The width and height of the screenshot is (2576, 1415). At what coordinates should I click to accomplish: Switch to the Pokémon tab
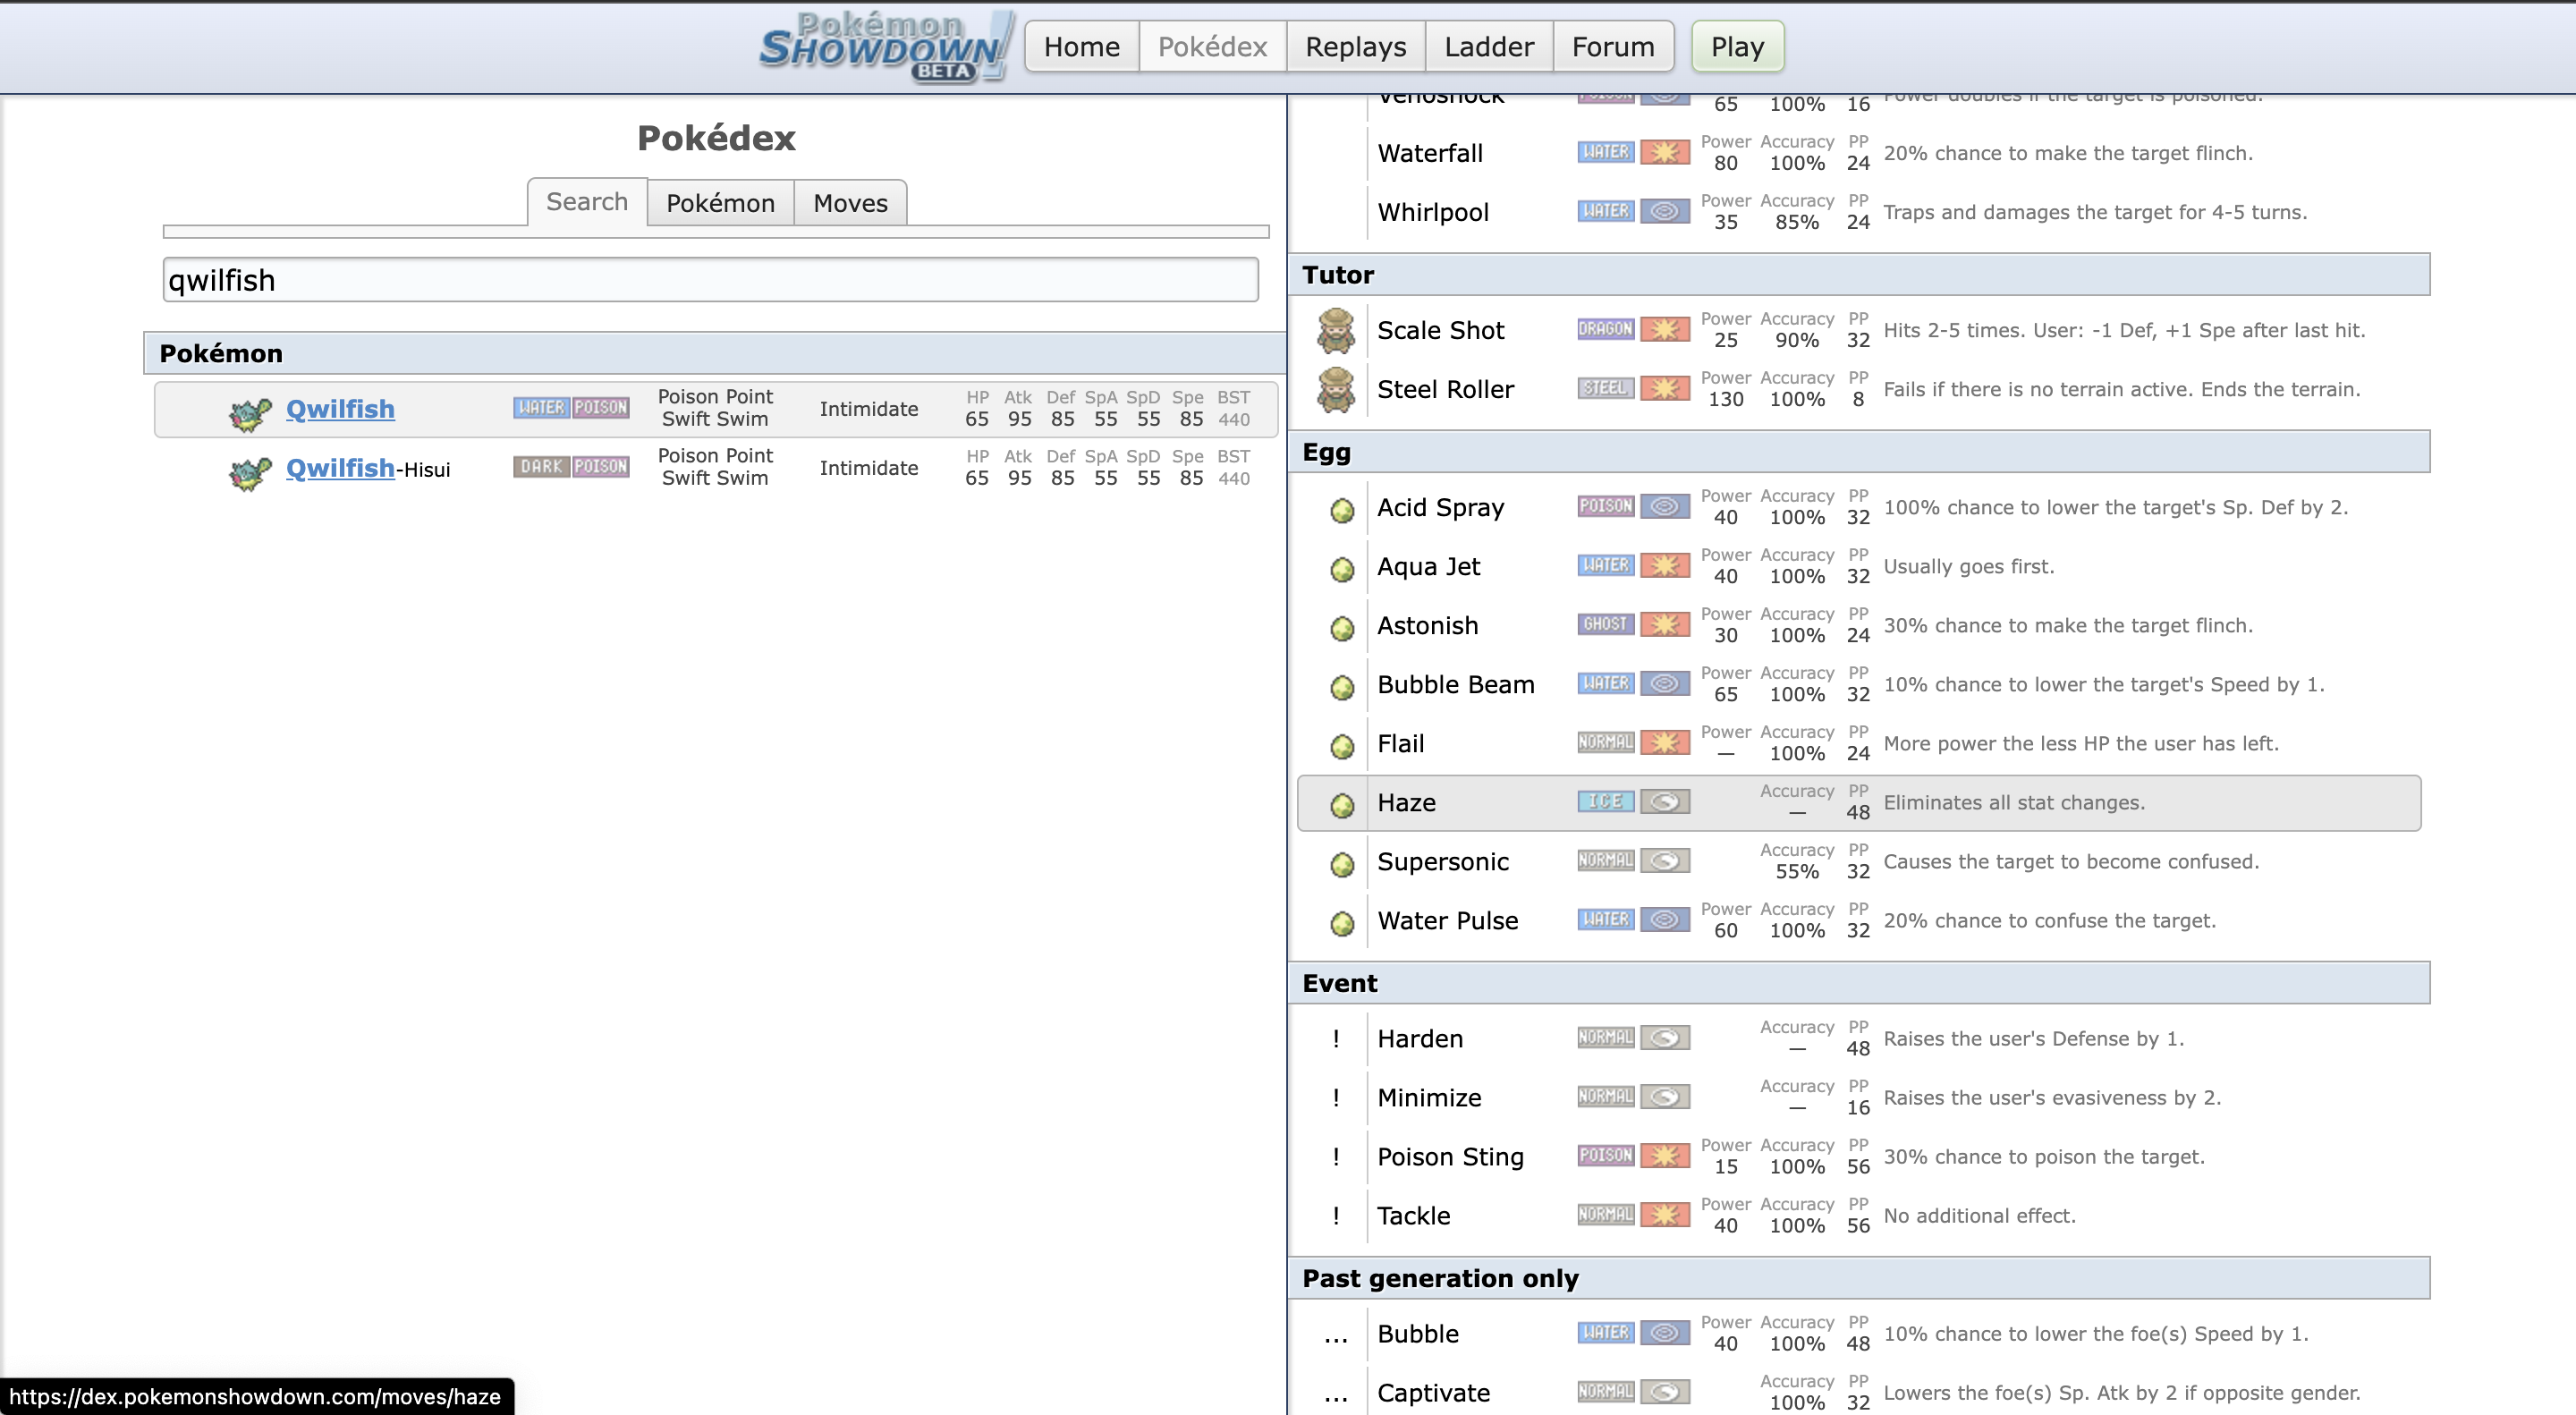(x=721, y=203)
